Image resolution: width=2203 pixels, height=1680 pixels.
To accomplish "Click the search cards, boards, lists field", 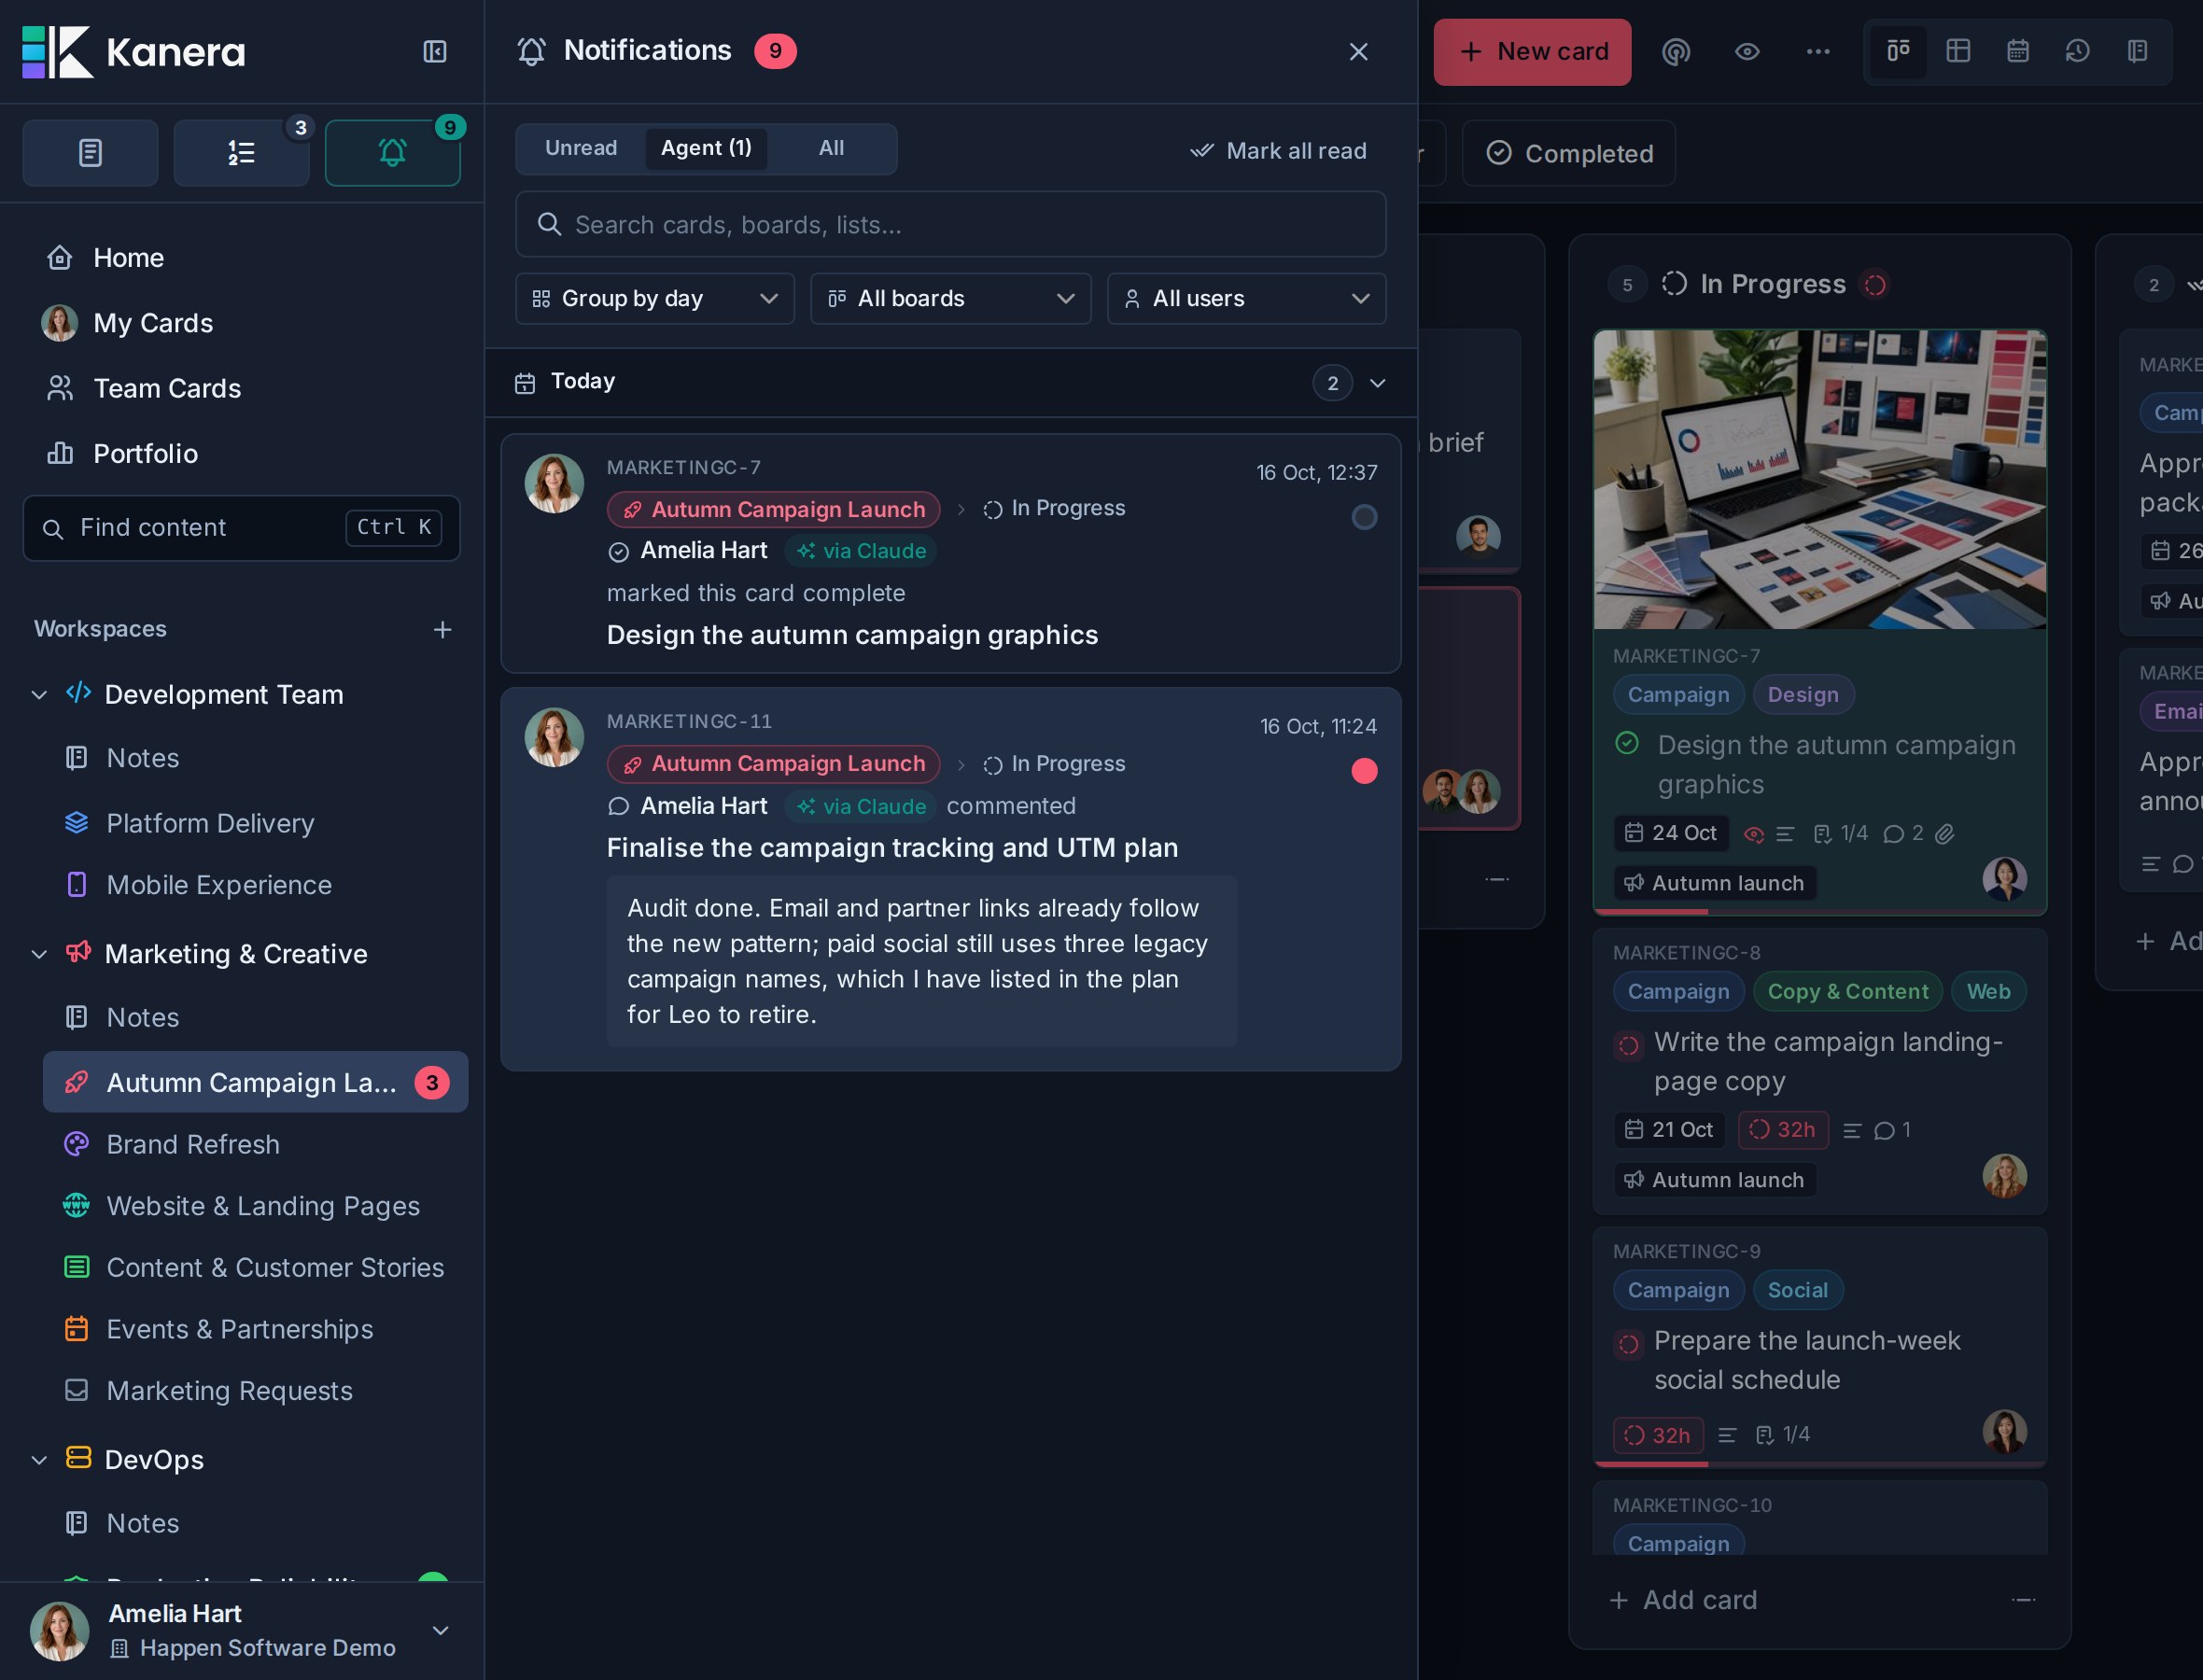I will pyautogui.click(x=950, y=224).
